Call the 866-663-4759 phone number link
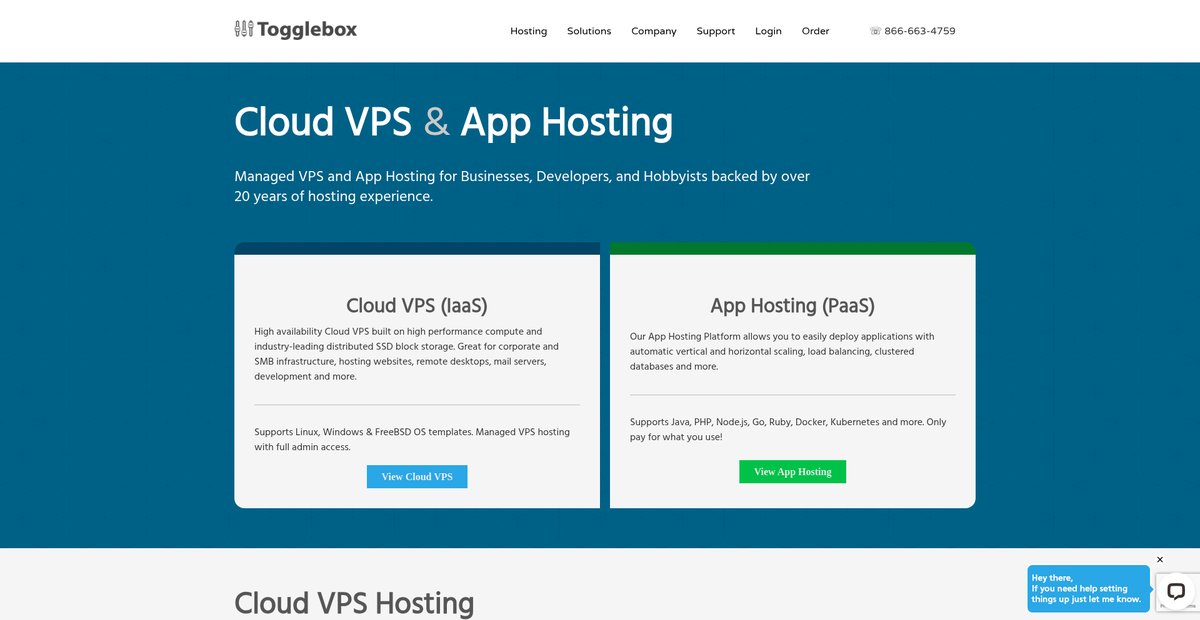Image resolution: width=1200 pixels, height=620 pixels. 913,31
